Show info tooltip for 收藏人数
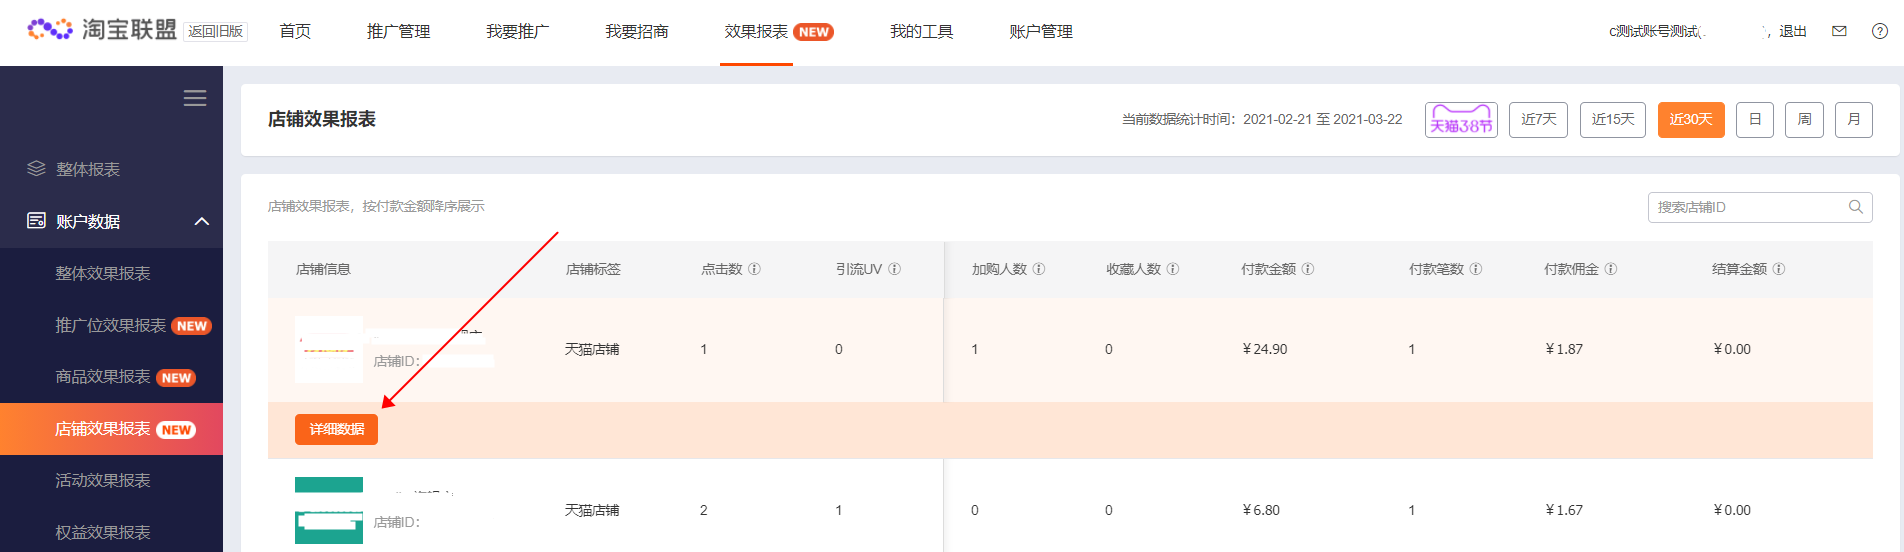Screen dimensions: 1904x552 (x=1173, y=269)
